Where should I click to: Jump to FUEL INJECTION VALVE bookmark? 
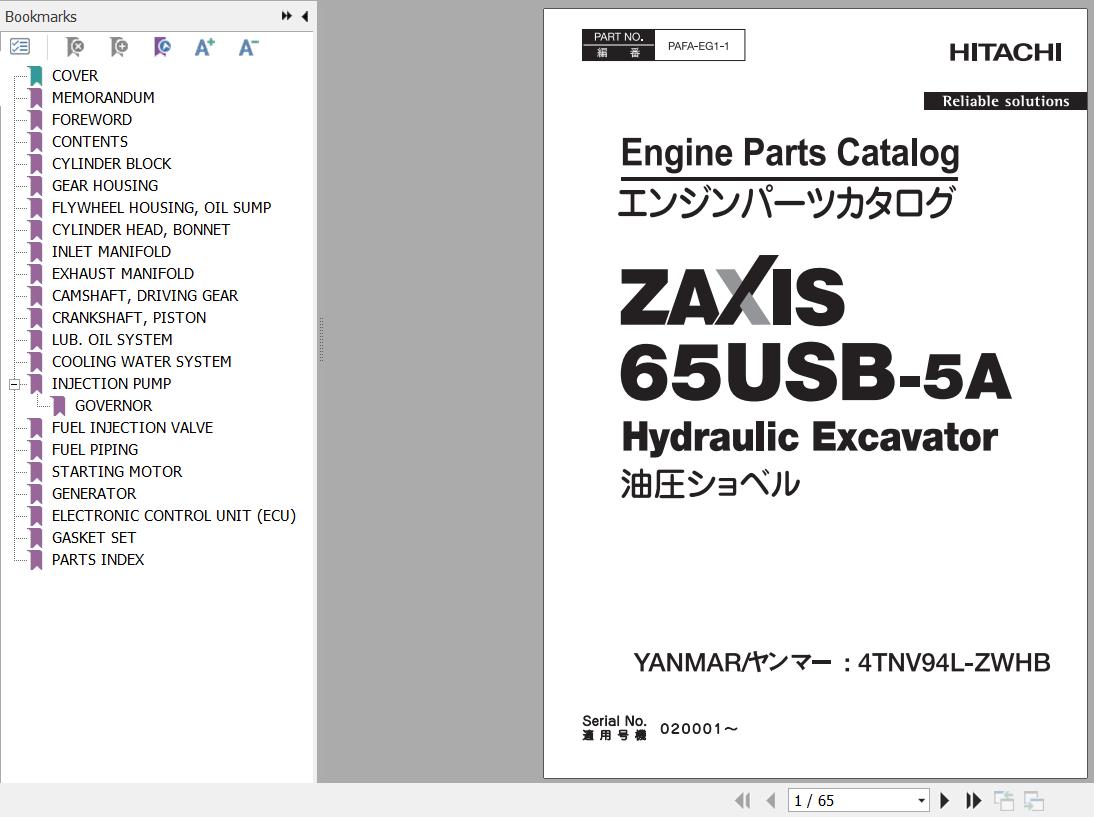[133, 428]
